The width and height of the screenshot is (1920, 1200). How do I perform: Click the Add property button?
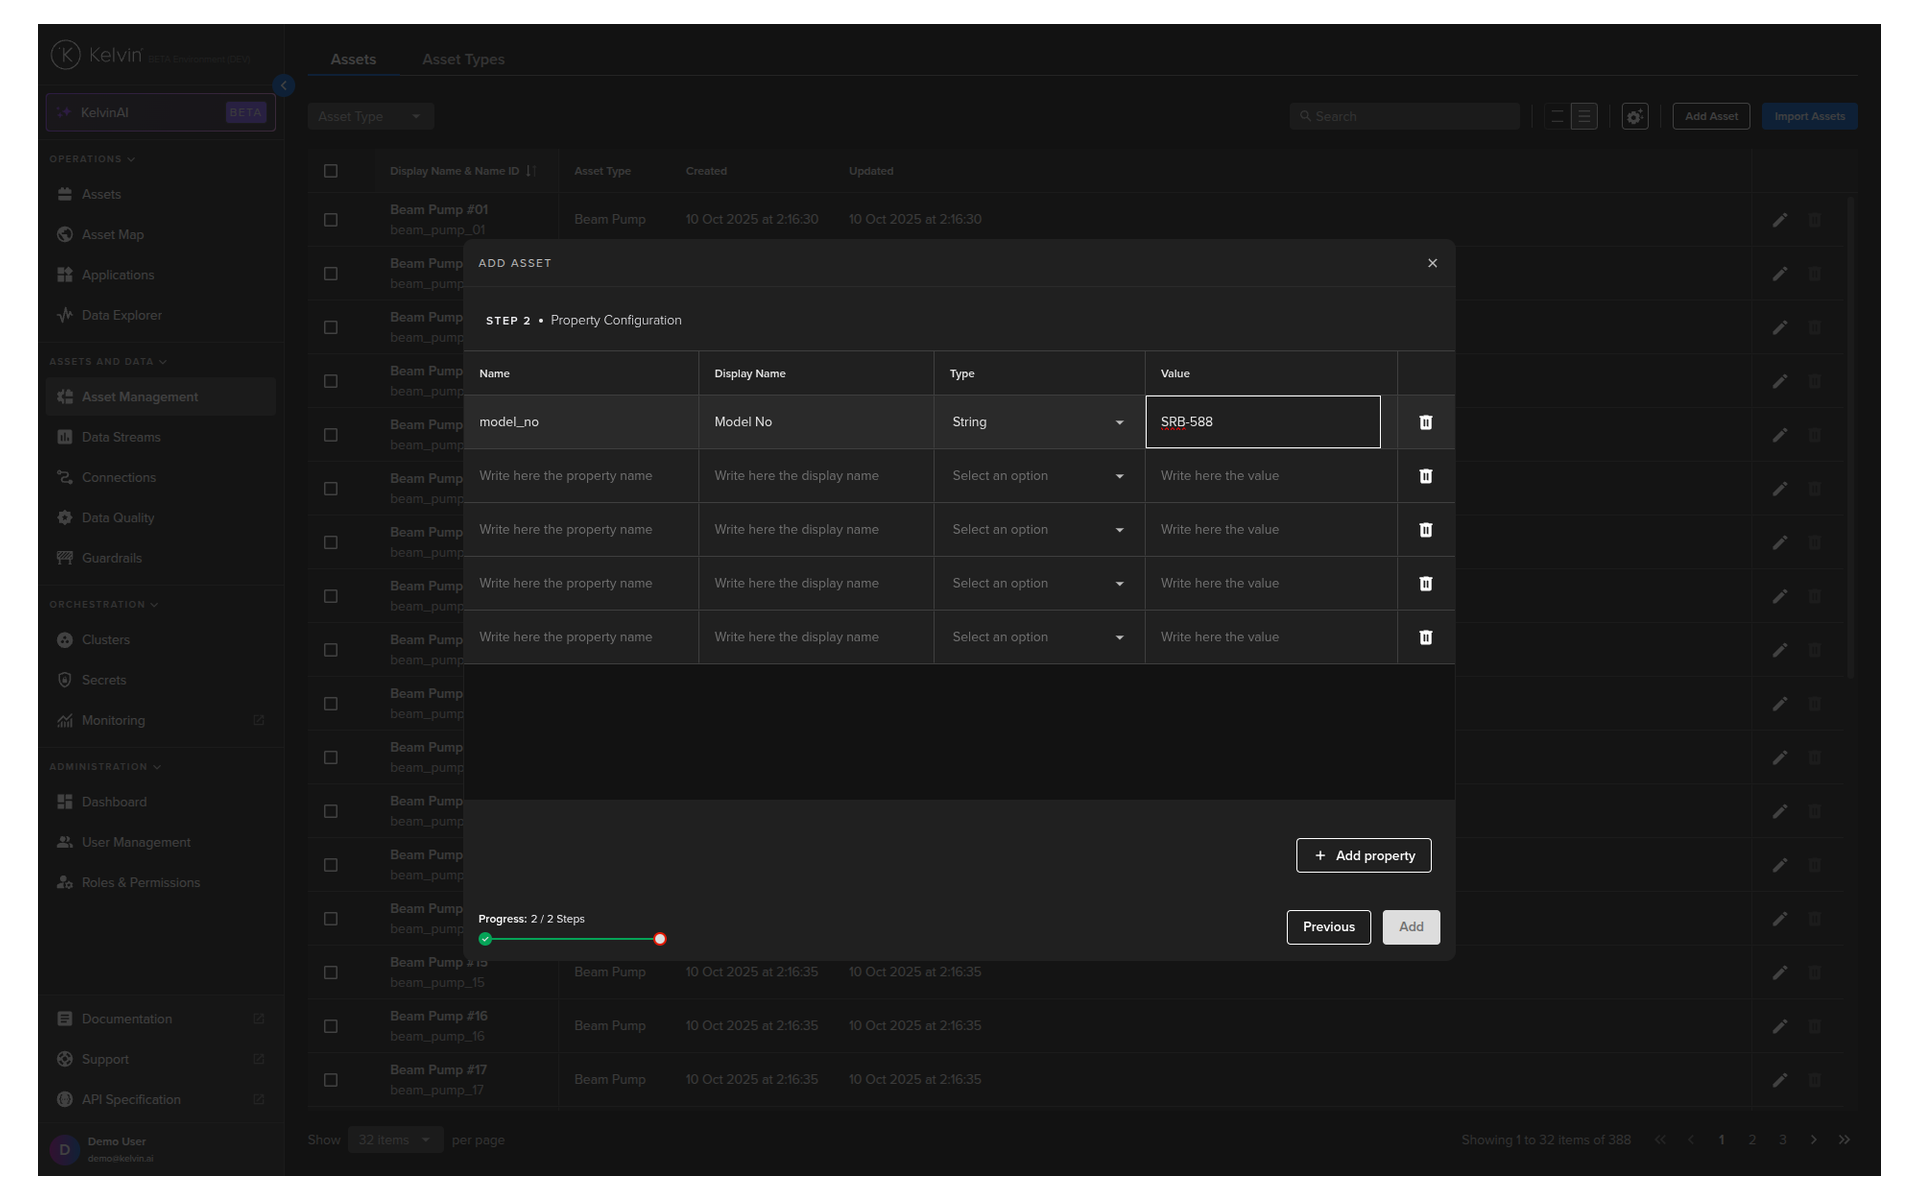(1363, 856)
